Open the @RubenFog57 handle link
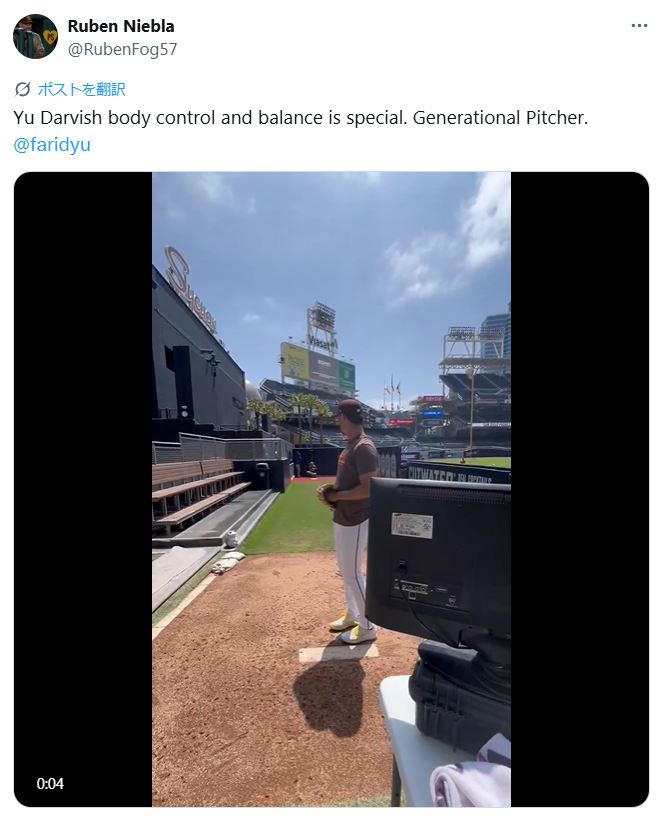The image size is (661, 818). 123,49
